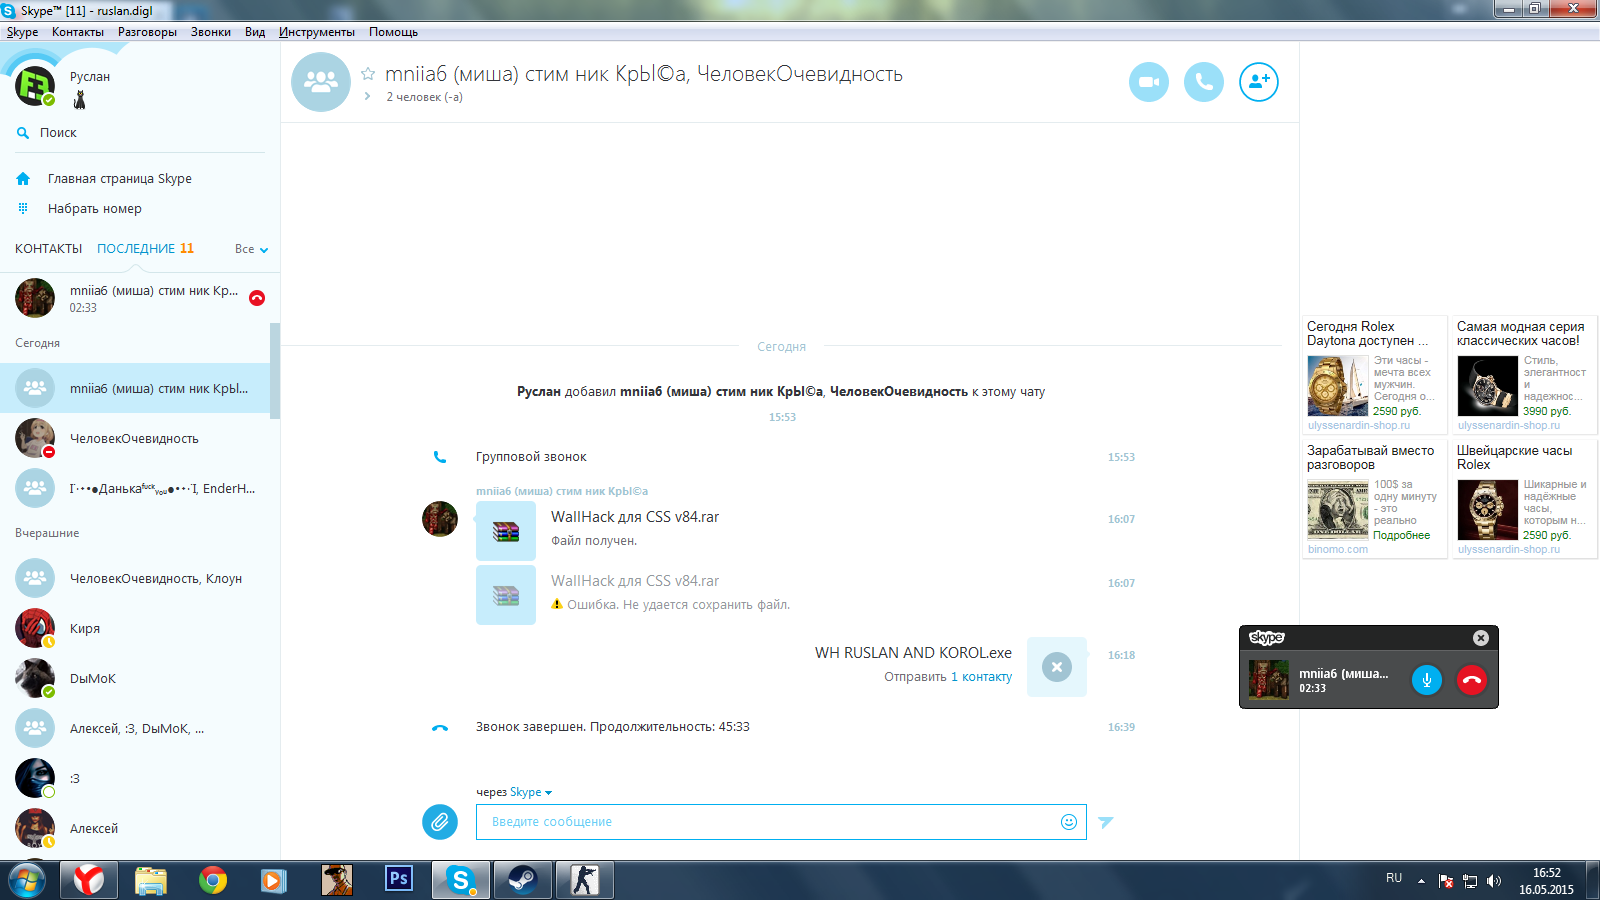The image size is (1600, 900).
Task: Open Главная страница Skype
Action: point(120,179)
